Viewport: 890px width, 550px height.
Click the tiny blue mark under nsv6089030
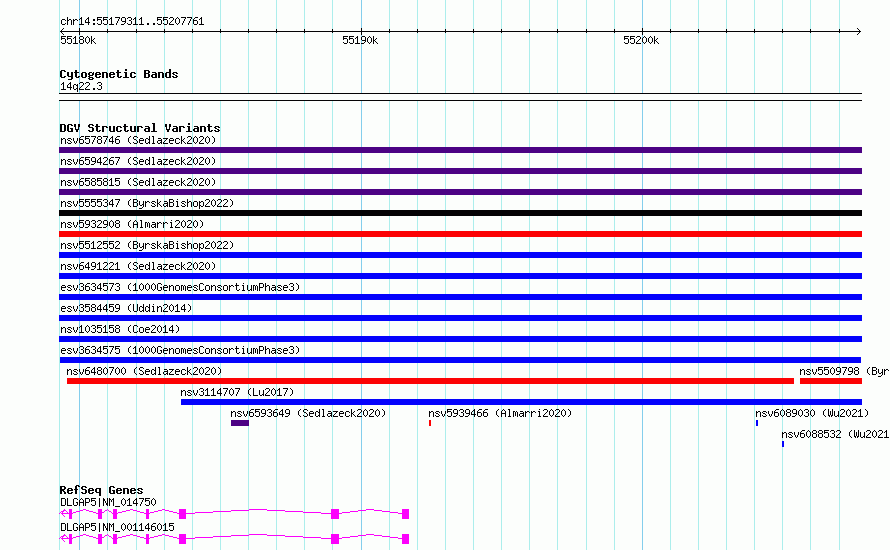click(757, 423)
